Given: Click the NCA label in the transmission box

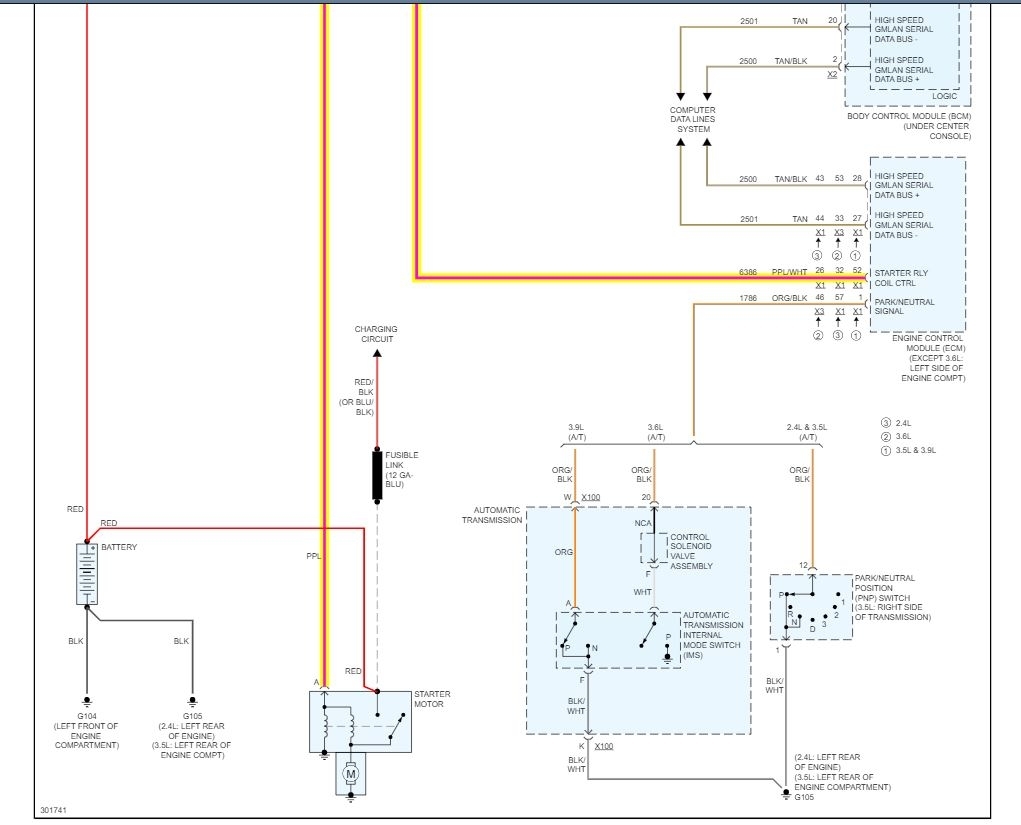Looking at the screenshot, I should (x=643, y=524).
